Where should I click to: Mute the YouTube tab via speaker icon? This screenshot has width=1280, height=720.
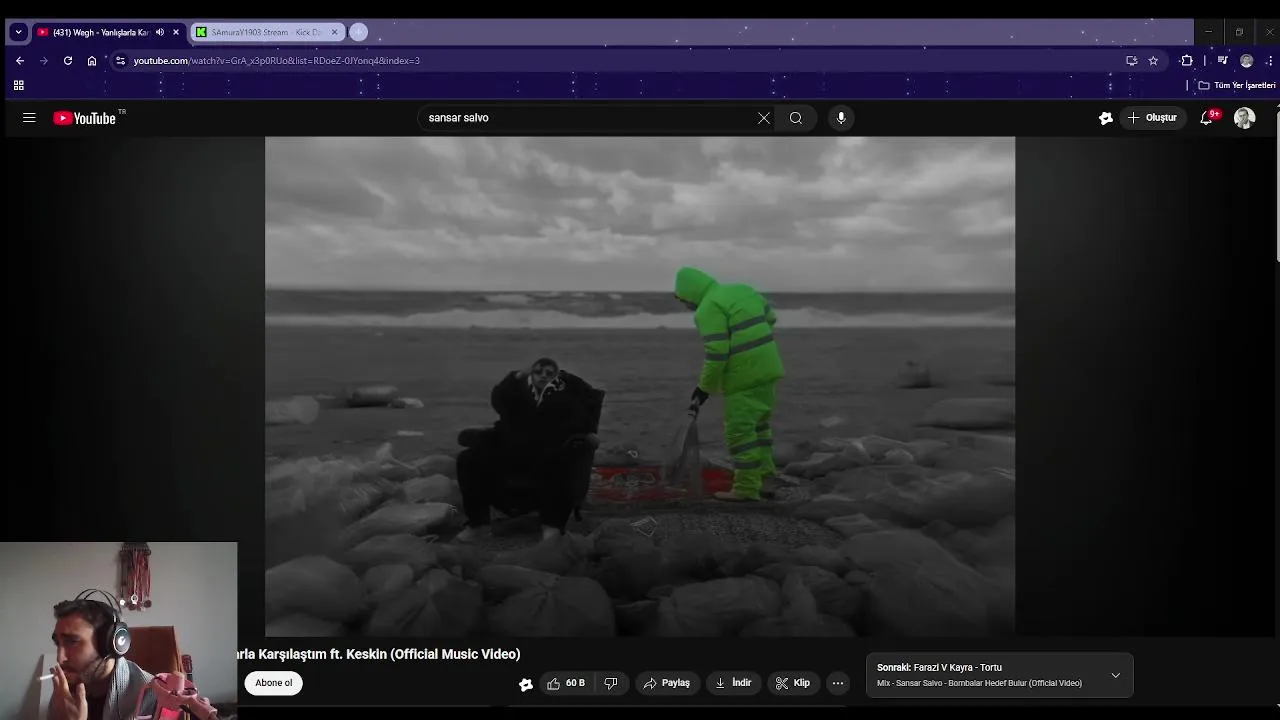pos(160,32)
